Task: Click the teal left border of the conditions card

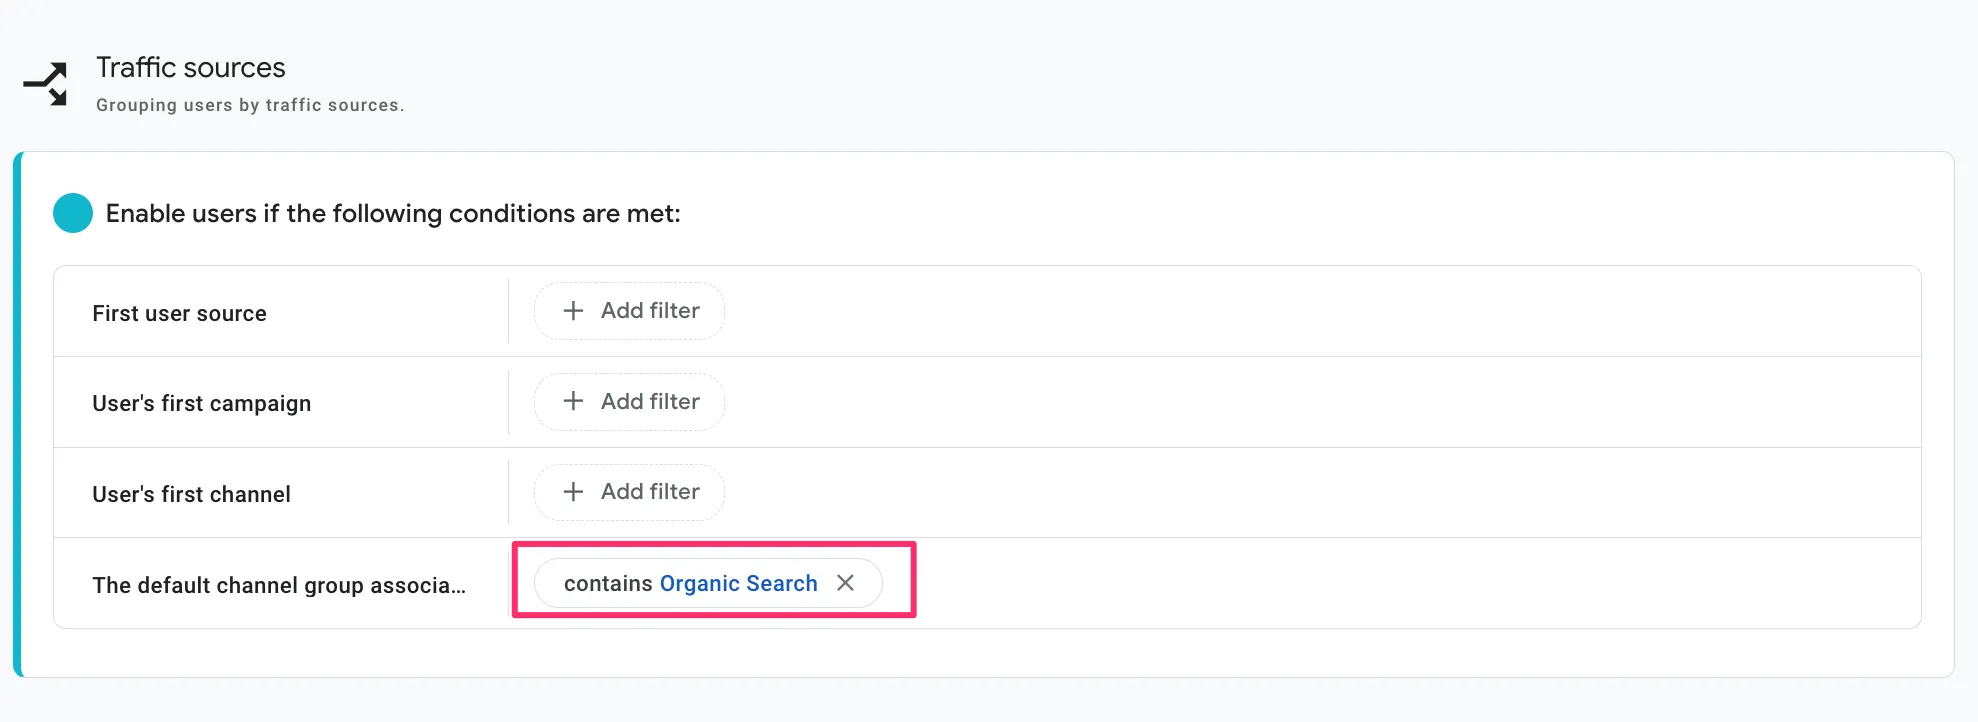Action: click(17, 414)
